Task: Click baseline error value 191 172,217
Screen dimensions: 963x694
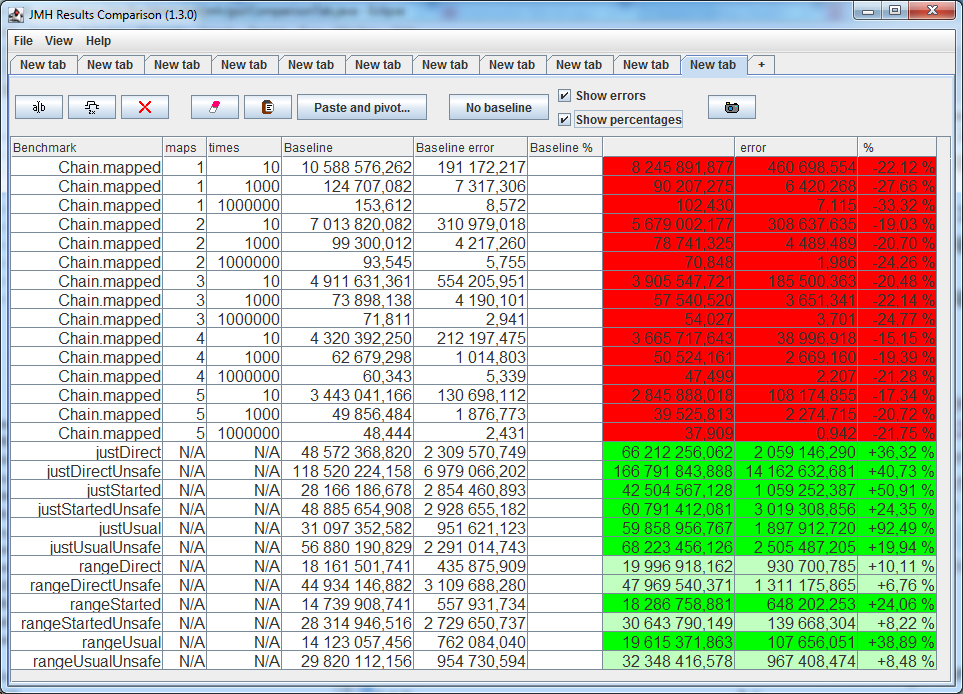Action: (x=470, y=167)
